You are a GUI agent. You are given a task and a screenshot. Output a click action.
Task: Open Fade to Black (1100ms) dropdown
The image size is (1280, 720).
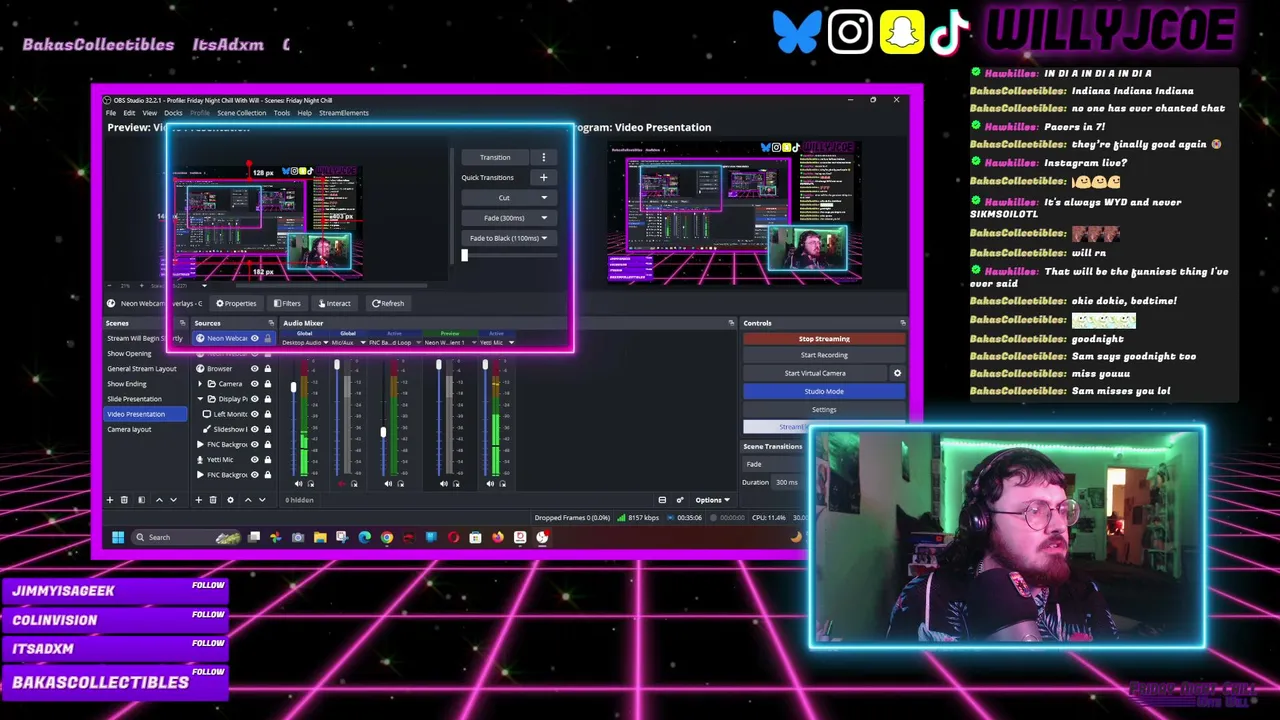click(x=544, y=238)
